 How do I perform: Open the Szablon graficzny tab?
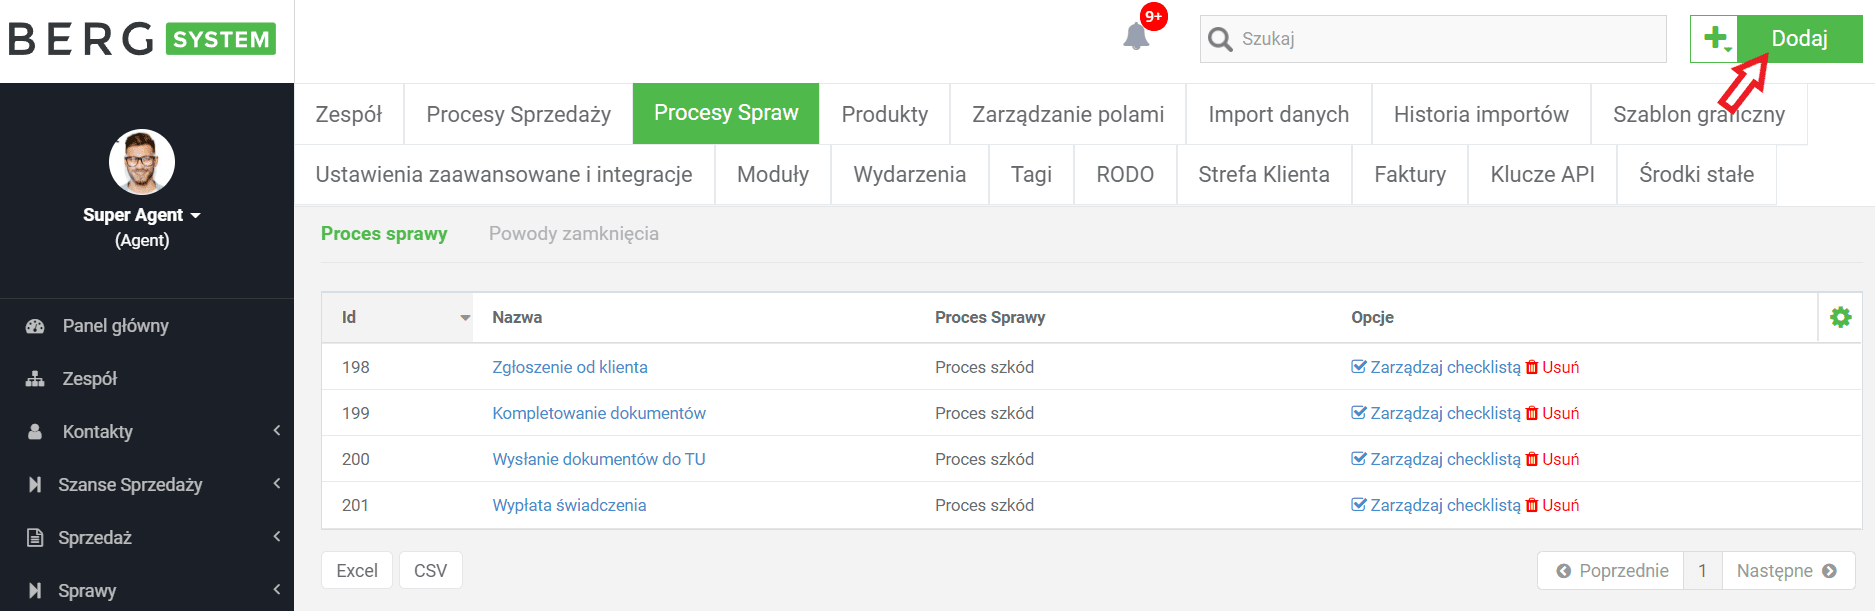1699,114
